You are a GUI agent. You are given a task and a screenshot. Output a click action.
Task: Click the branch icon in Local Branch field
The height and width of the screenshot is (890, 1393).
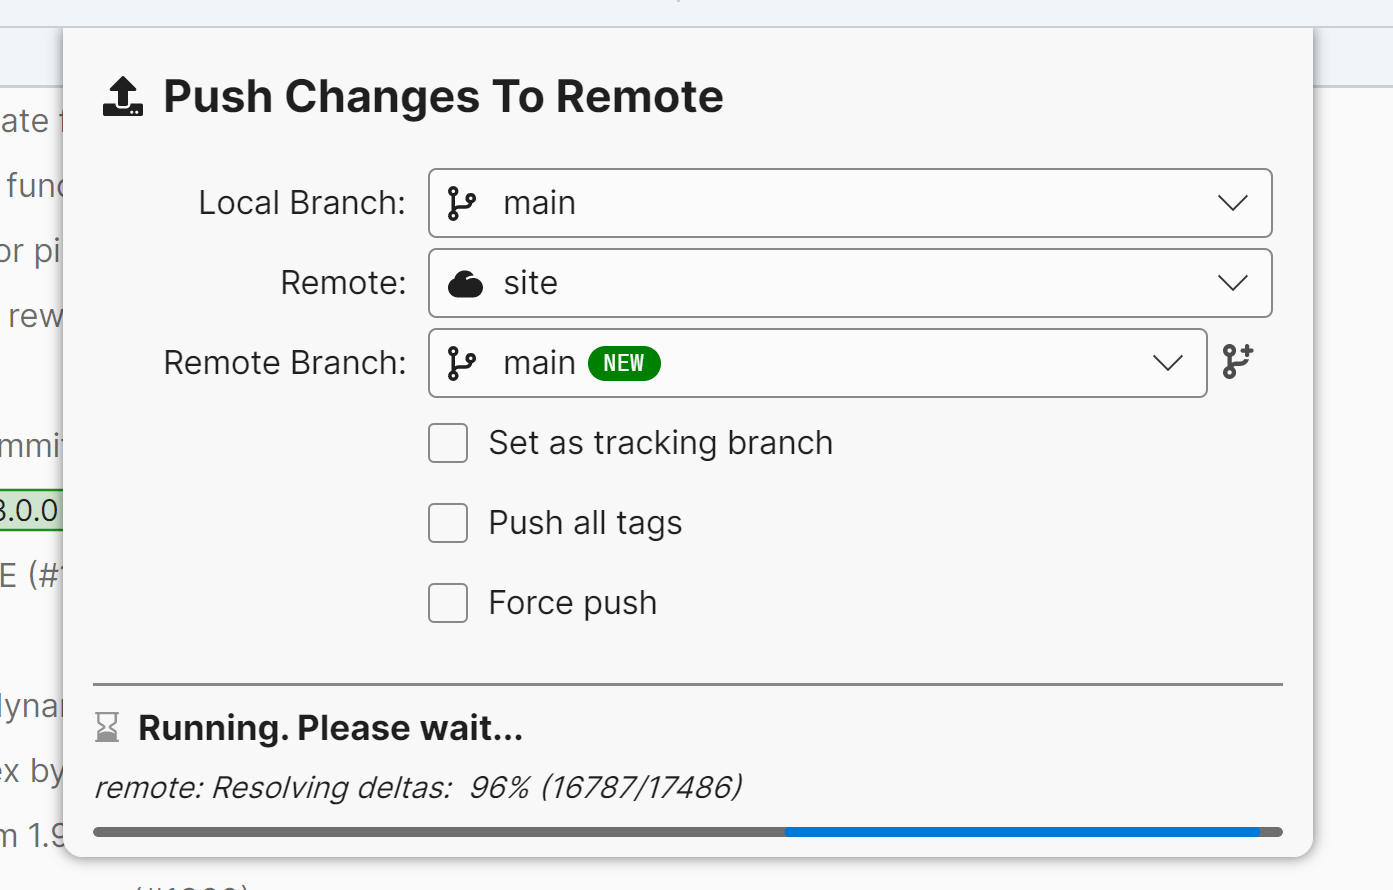point(461,203)
